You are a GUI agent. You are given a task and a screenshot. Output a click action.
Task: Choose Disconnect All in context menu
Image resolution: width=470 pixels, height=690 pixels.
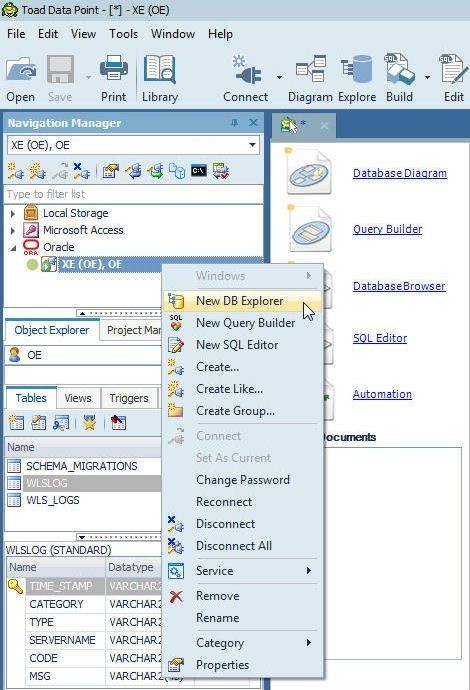242,546
